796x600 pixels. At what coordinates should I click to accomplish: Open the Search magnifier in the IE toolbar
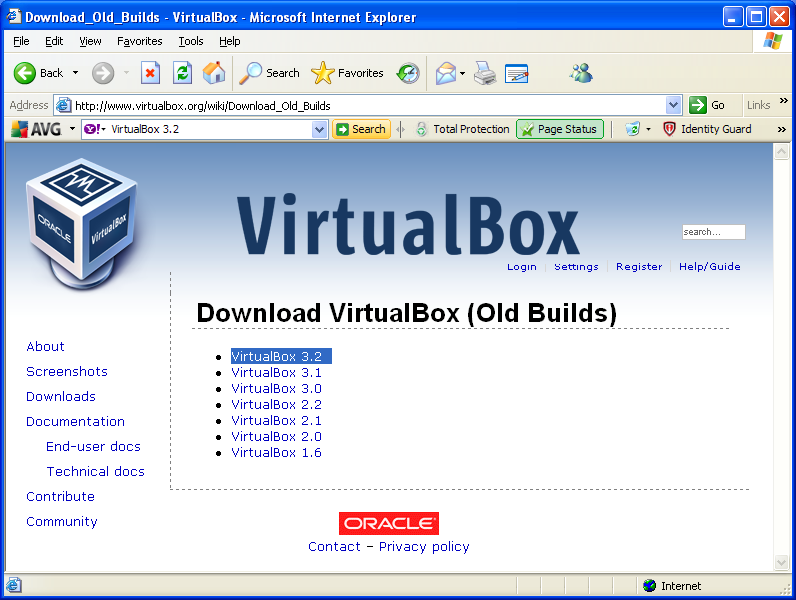coord(270,73)
